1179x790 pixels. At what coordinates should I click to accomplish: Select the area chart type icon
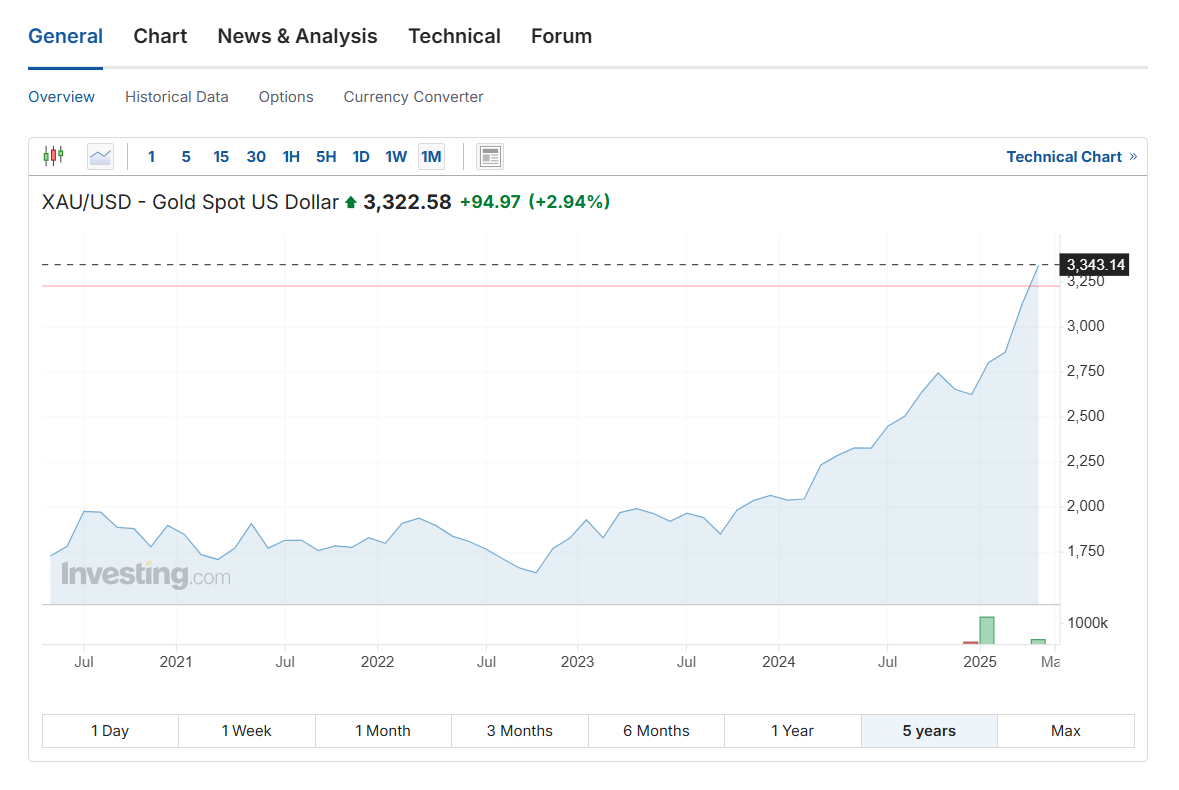[x=100, y=156]
